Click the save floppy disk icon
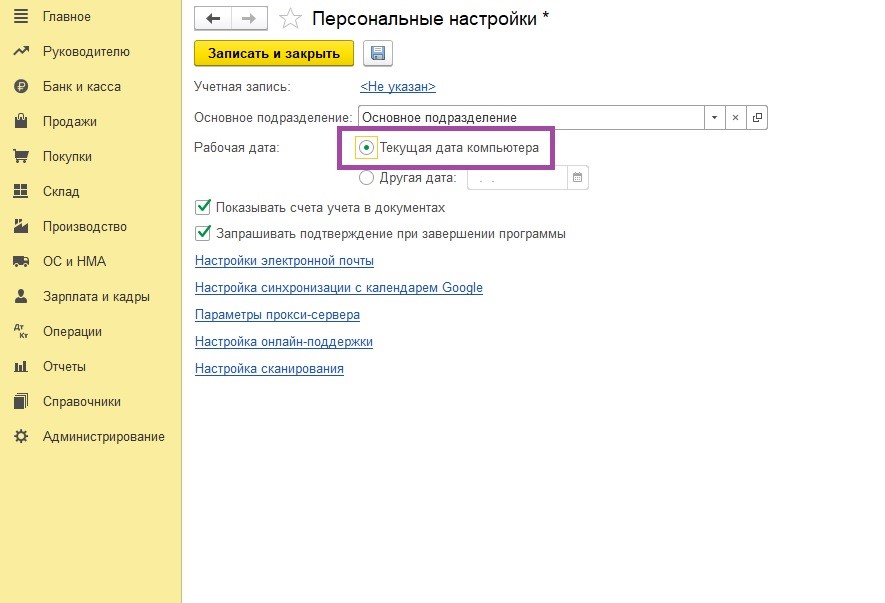This screenshot has height=603, width=885. (379, 53)
